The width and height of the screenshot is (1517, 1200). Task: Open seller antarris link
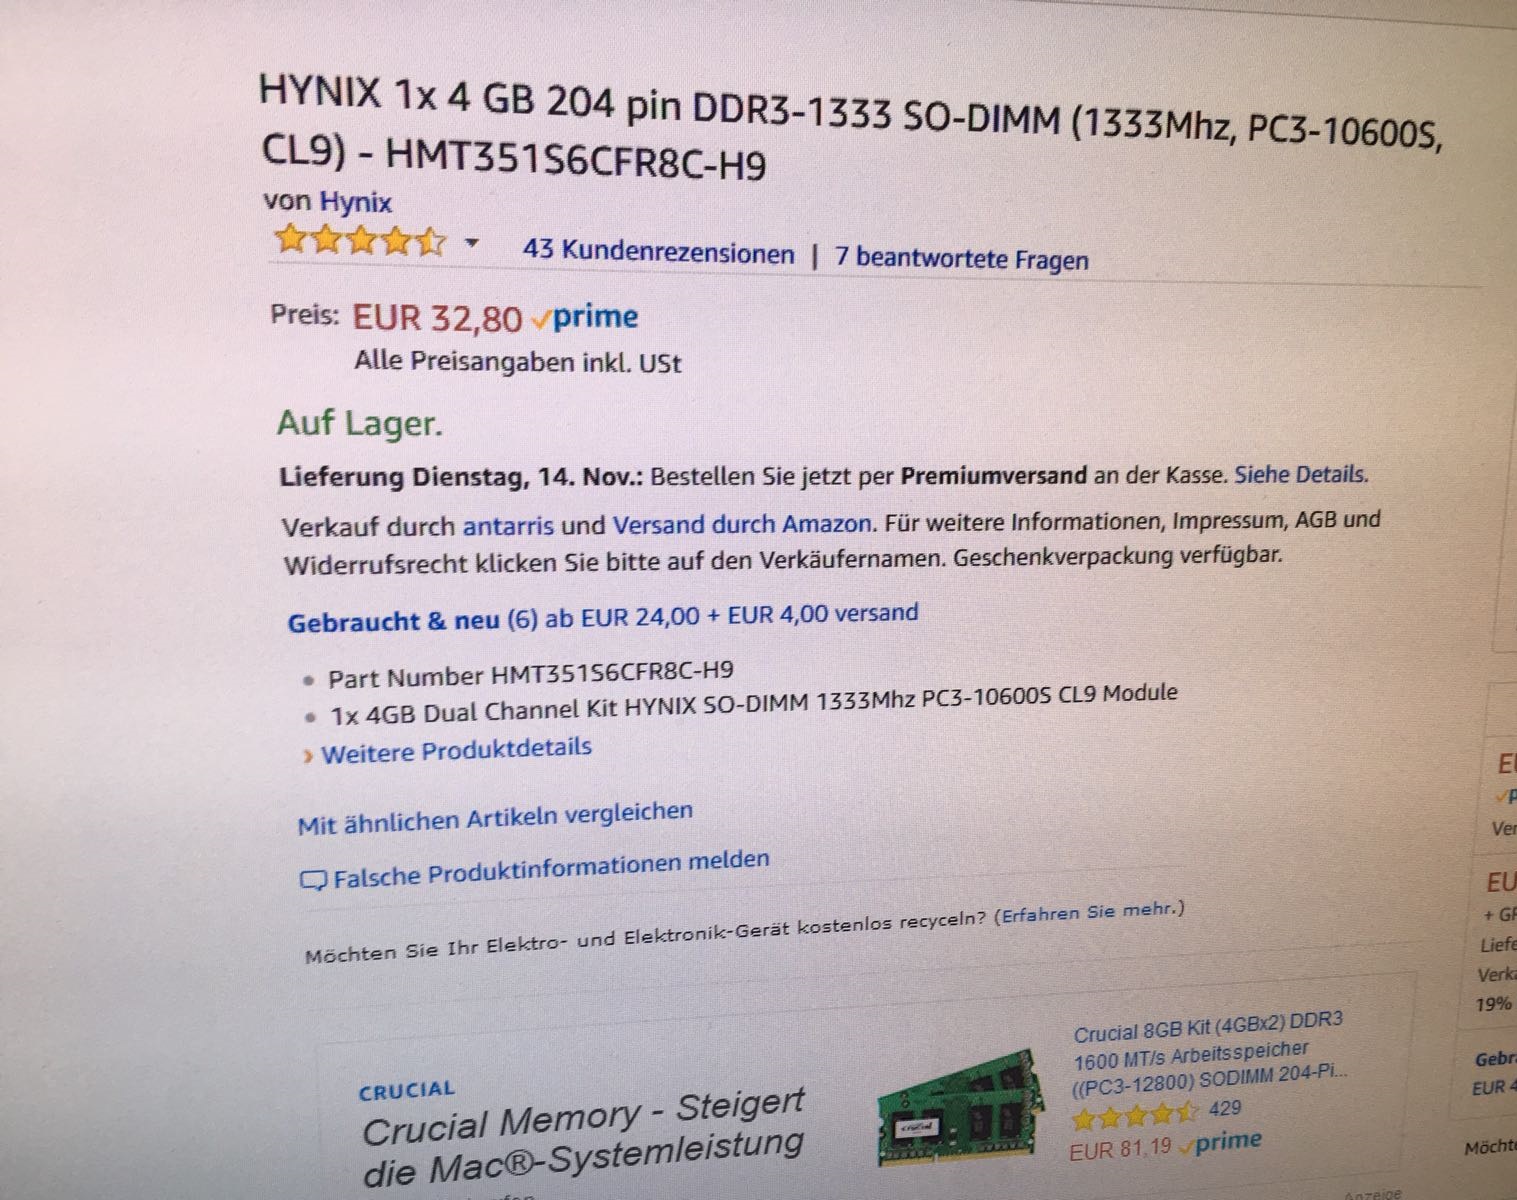(x=508, y=525)
